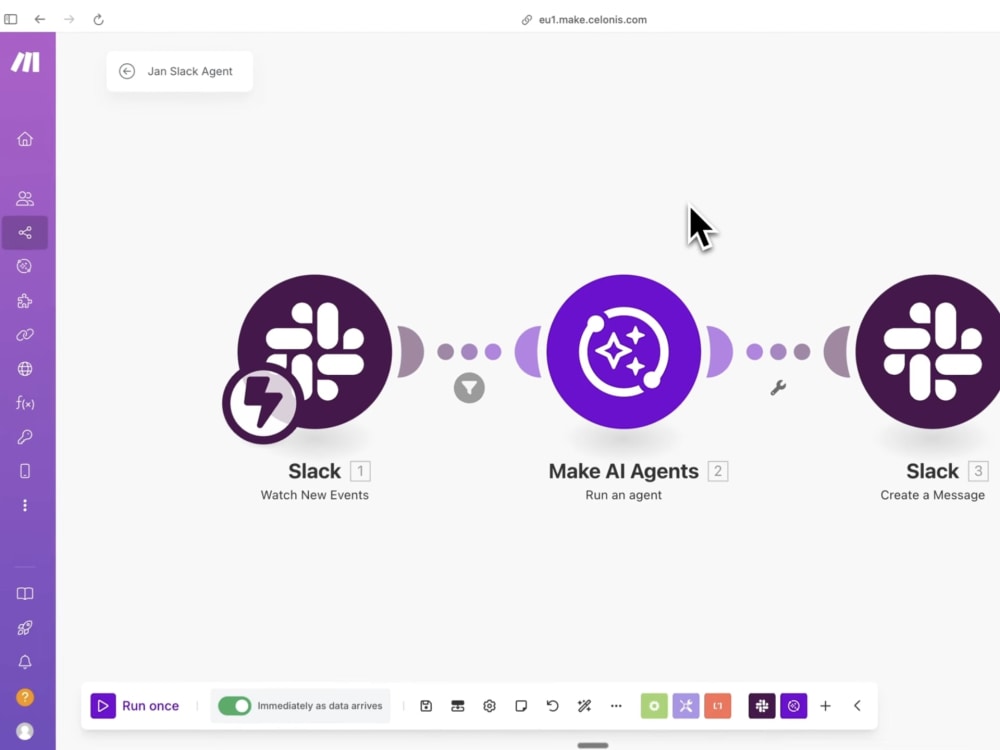1000x750 pixels.
Task: Click the Make AI Agents favorite icon
Action: click(793, 706)
